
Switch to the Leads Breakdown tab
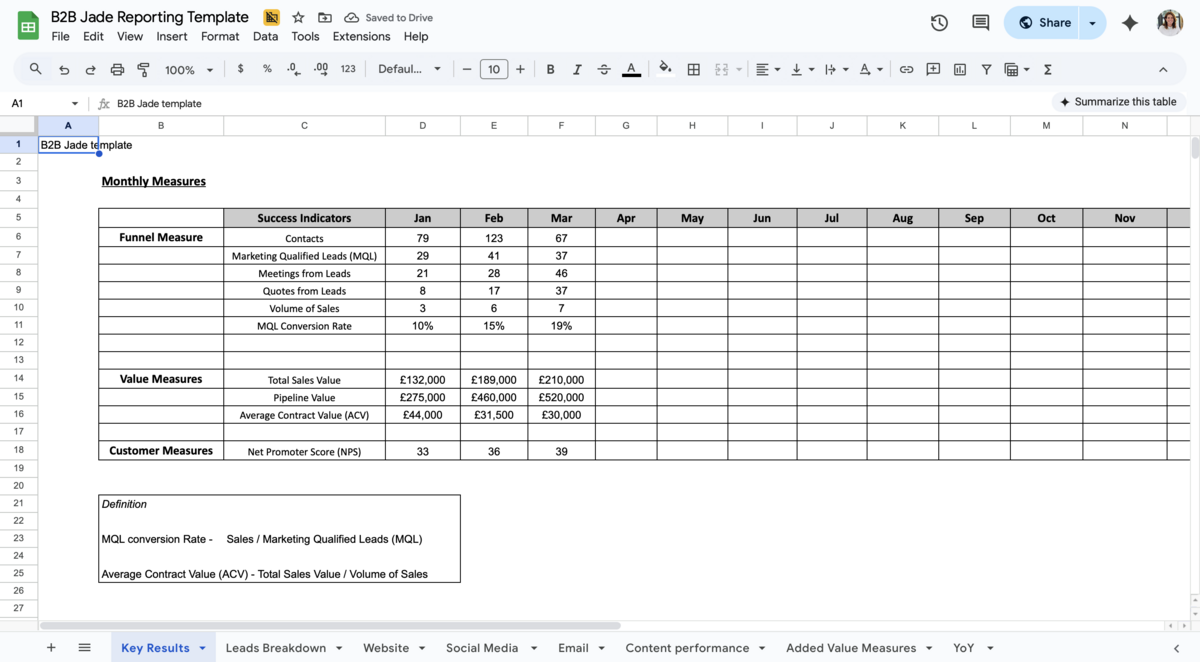pos(276,648)
